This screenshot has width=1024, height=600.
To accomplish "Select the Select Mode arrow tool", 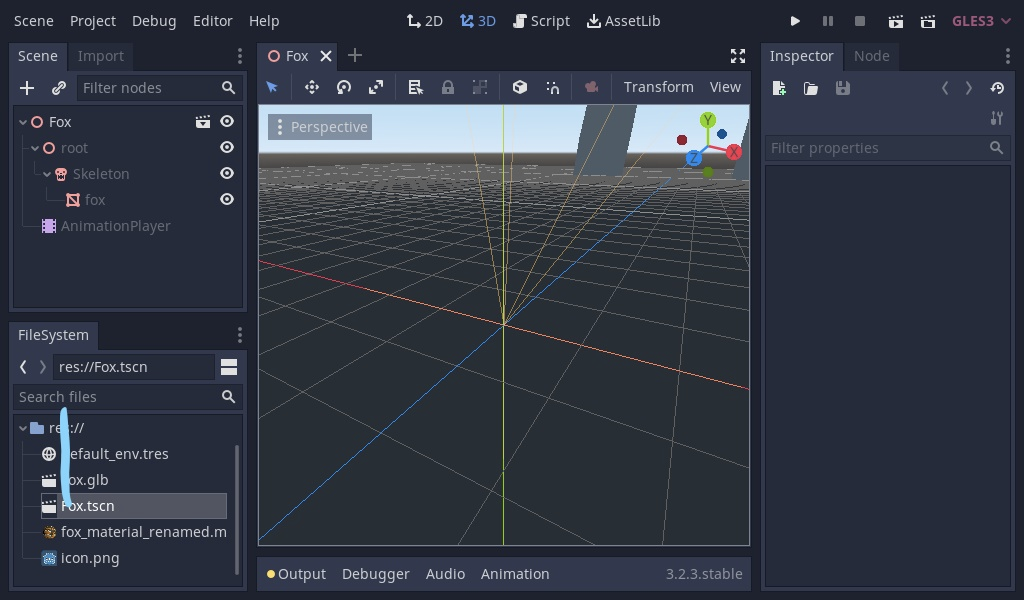I will [272, 87].
